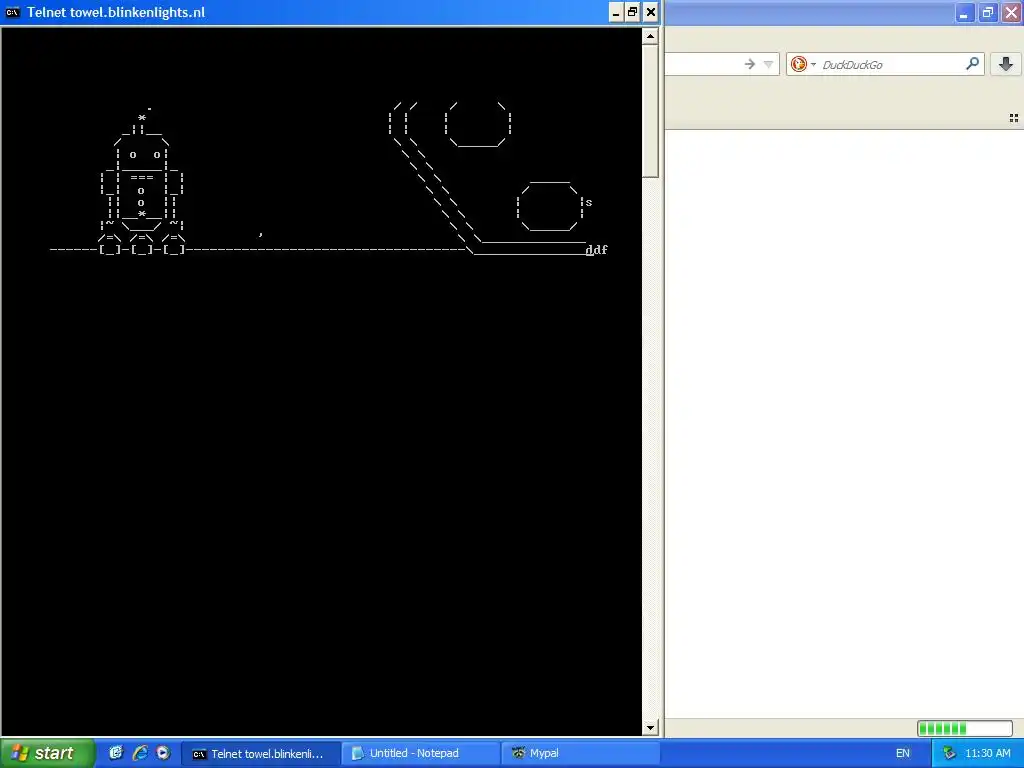Click the 'ddf' text in the Telnet window
The image size is (1024, 768).
(596, 249)
